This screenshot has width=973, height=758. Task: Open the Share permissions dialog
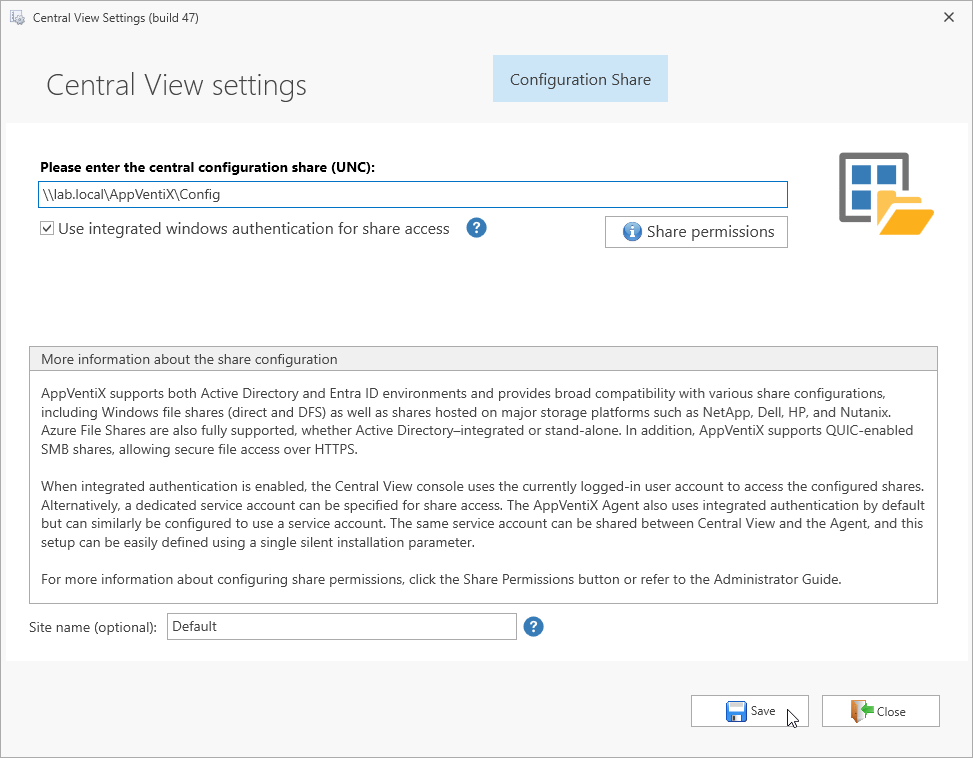click(696, 232)
